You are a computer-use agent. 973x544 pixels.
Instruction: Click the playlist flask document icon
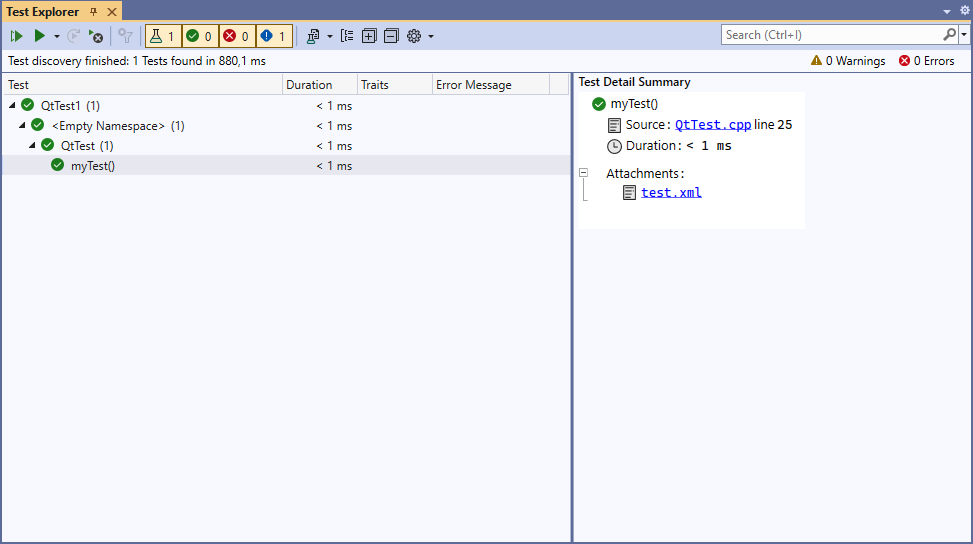coord(313,36)
